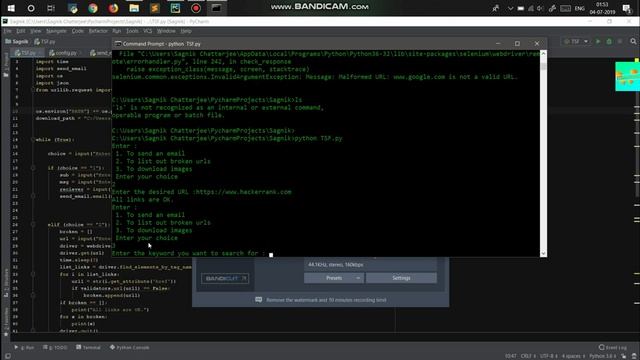640x360 pixels.
Task: Open PyCharm Run menu
Action: click(117, 31)
